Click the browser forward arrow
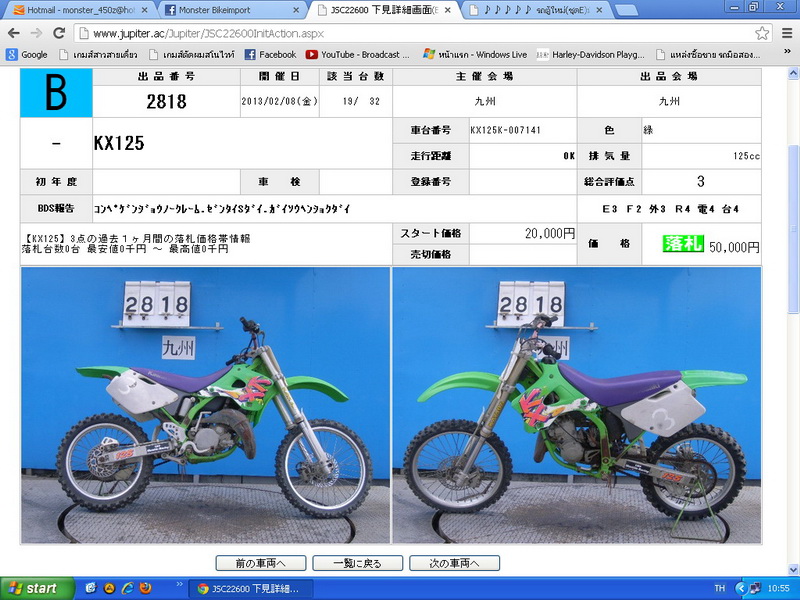Image resolution: width=800 pixels, height=600 pixels. coord(36,34)
